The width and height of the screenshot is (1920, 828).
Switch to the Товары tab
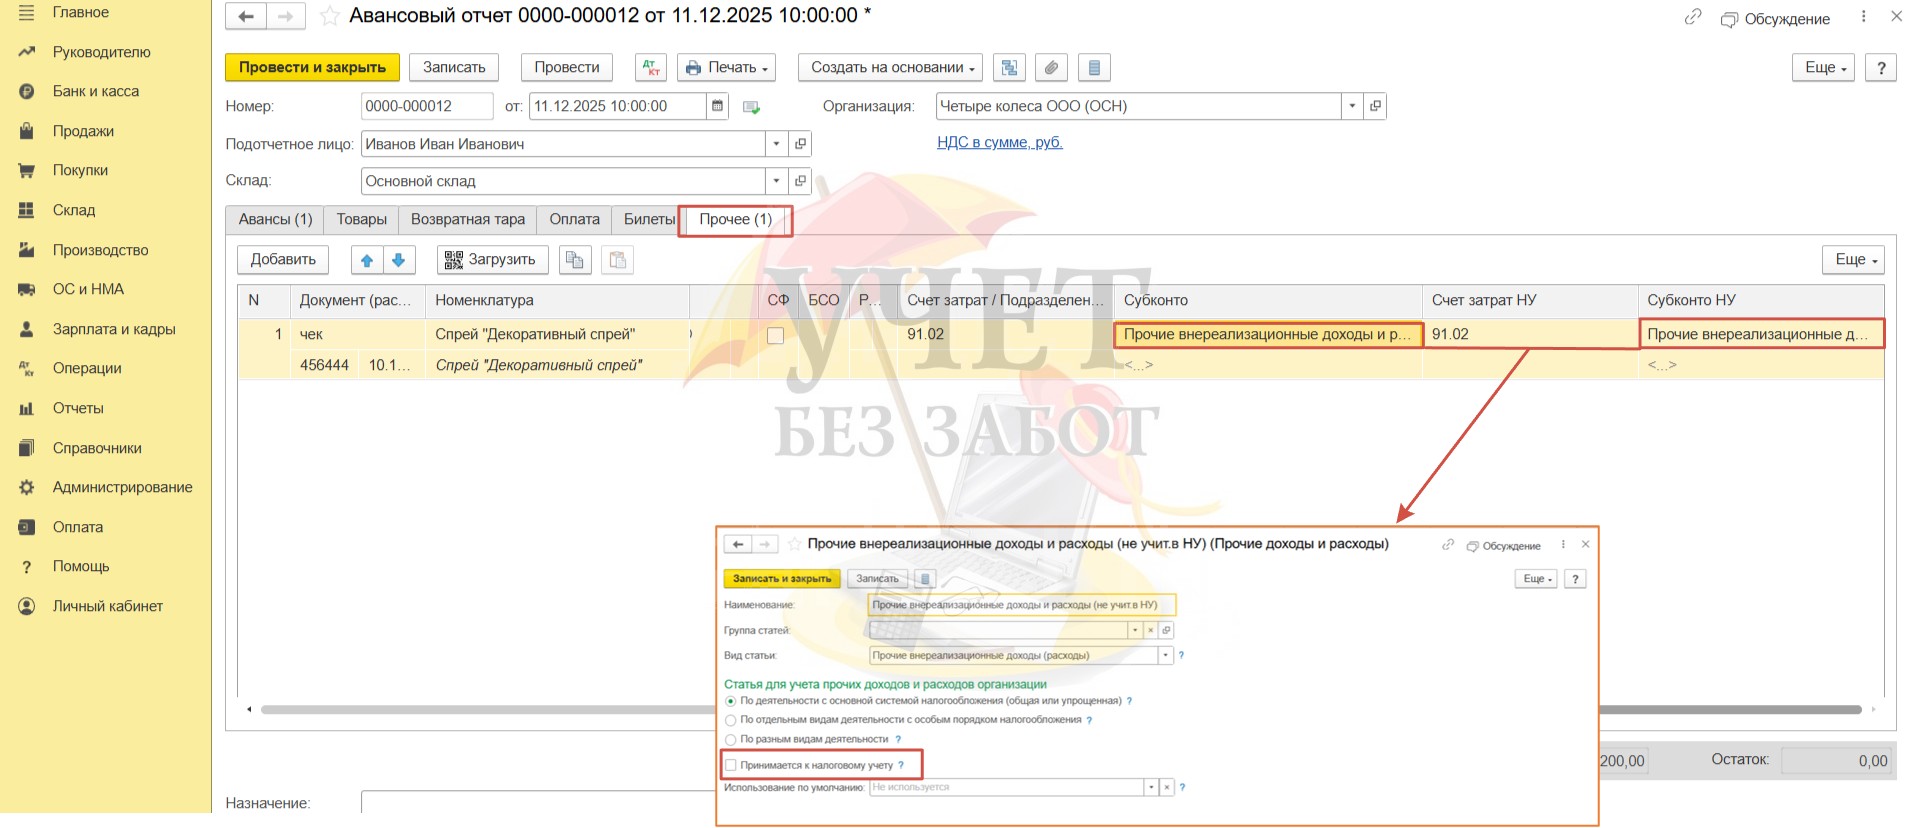click(x=362, y=220)
